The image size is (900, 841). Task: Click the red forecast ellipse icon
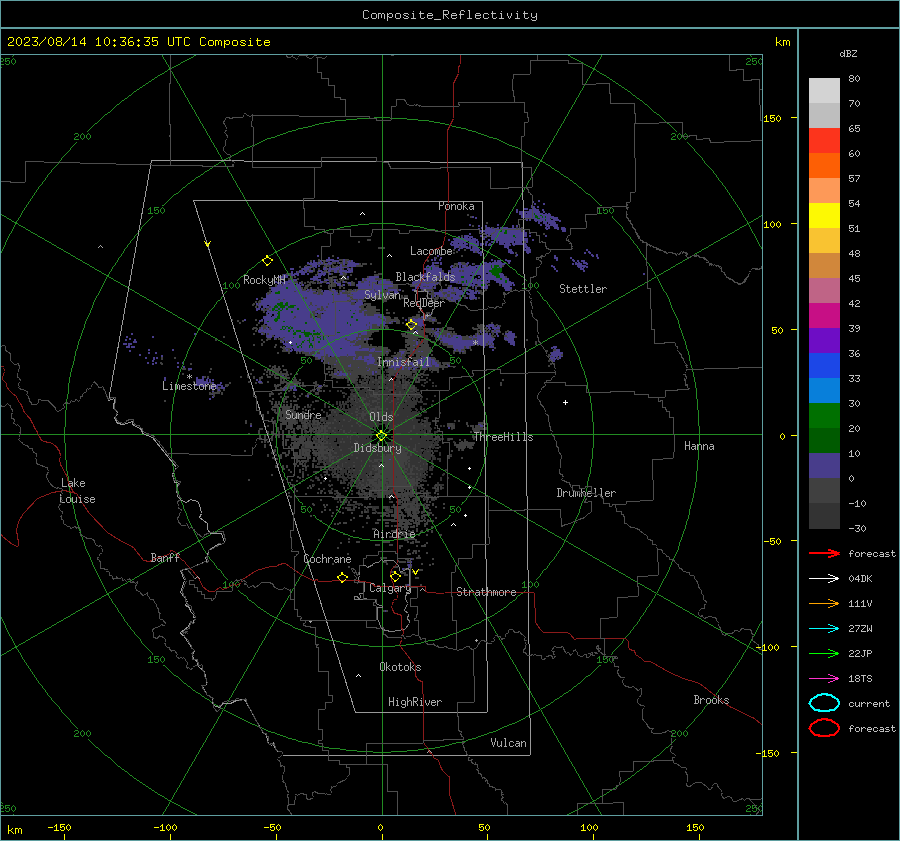pos(824,728)
